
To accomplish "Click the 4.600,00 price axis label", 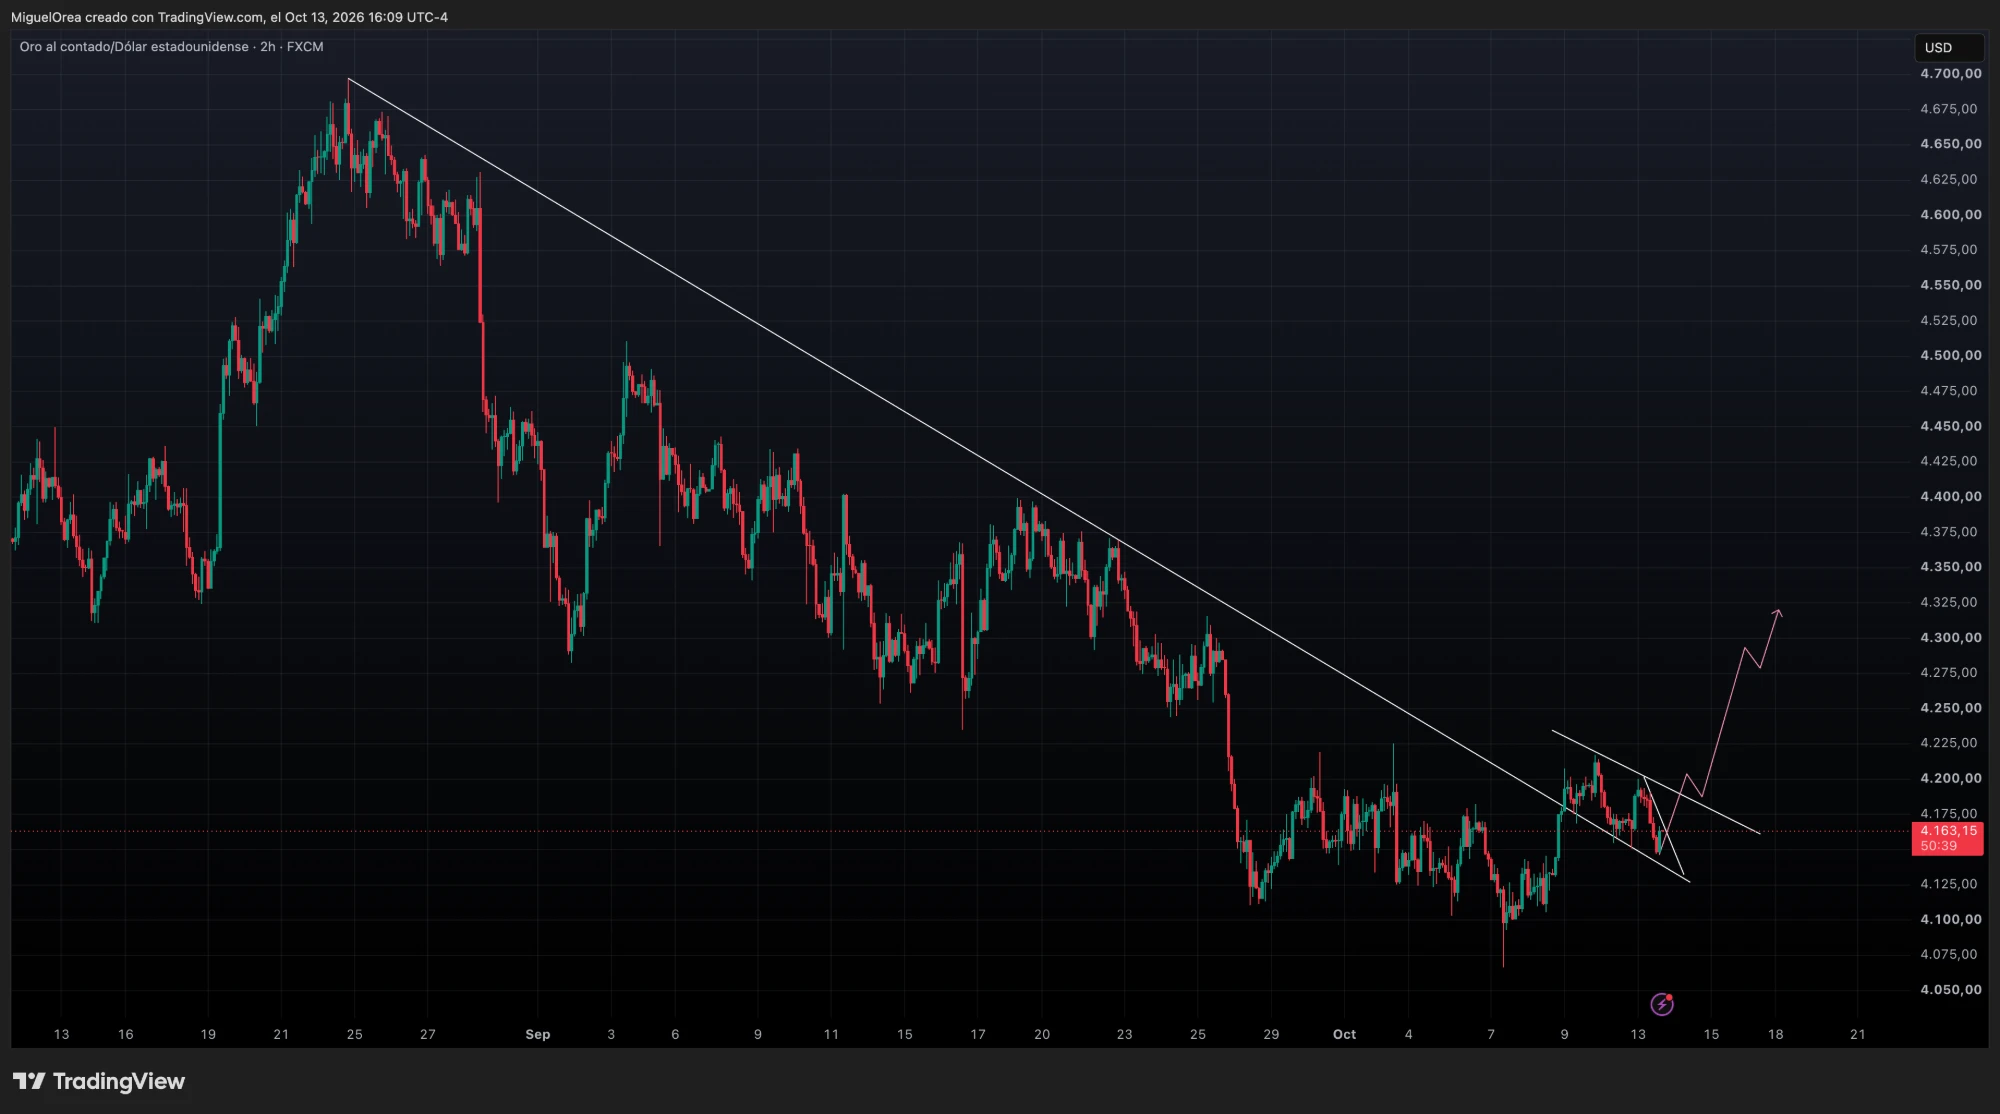I will pyautogui.click(x=1950, y=215).
